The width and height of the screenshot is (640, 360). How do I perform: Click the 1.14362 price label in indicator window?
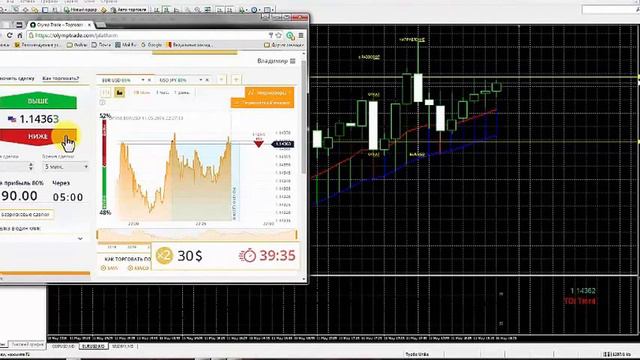pyautogui.click(x=583, y=291)
